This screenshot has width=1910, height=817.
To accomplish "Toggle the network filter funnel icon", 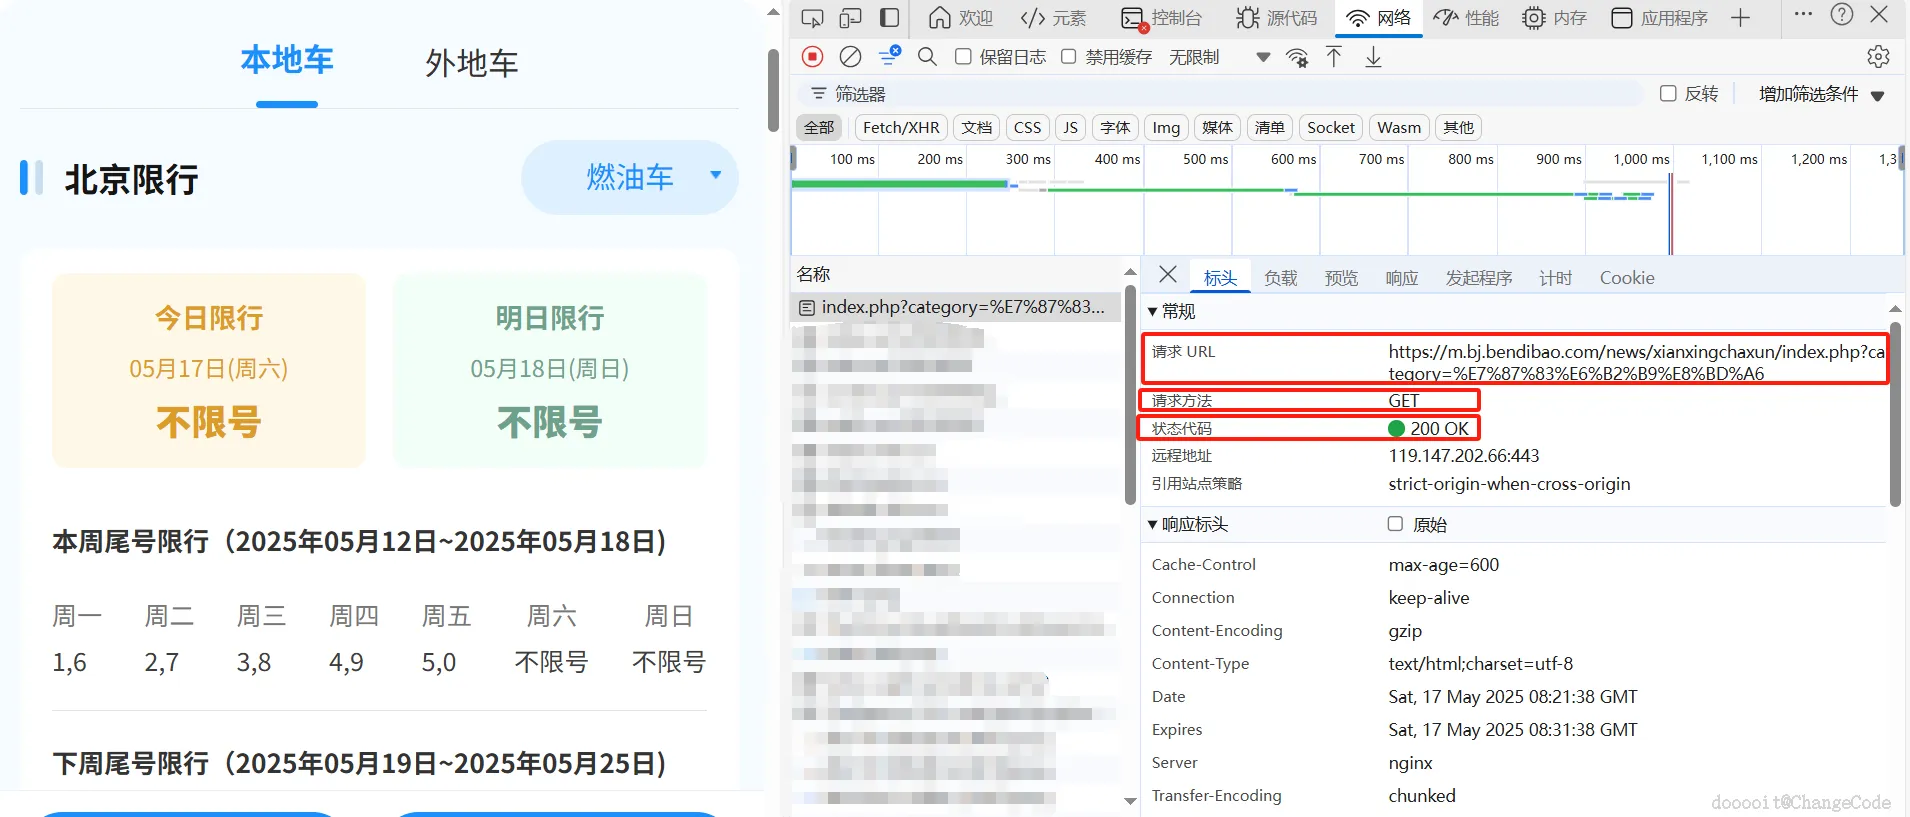I will [888, 56].
